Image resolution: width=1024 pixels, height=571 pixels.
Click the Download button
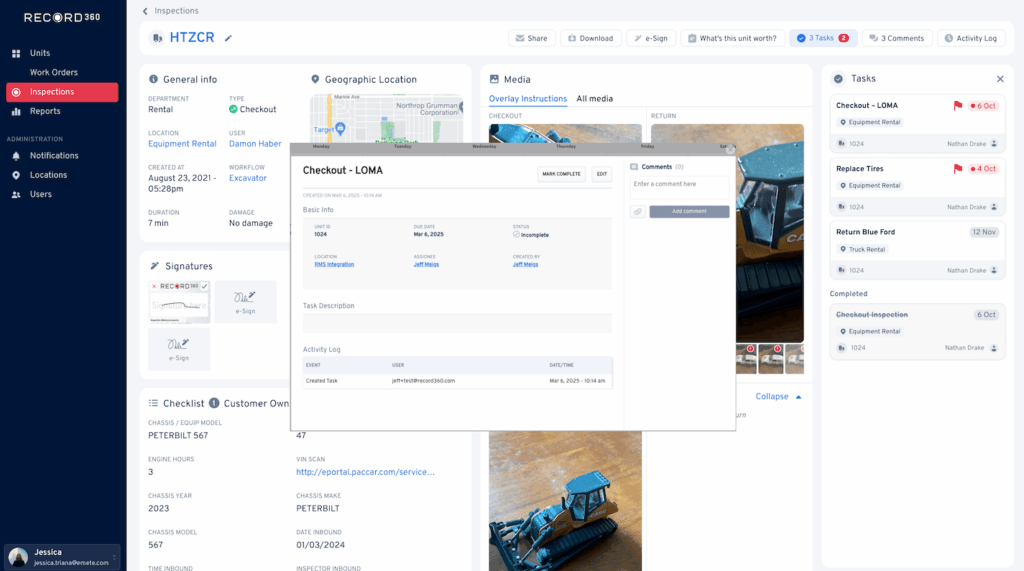click(x=590, y=39)
